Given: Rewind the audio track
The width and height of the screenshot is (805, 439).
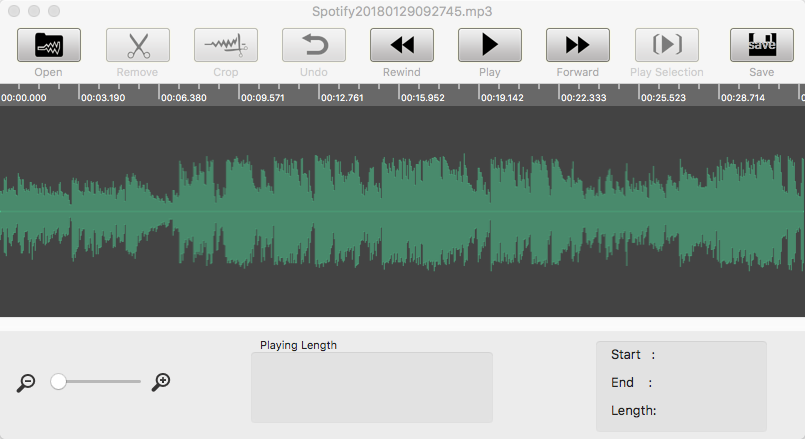Looking at the screenshot, I should pos(401,45).
